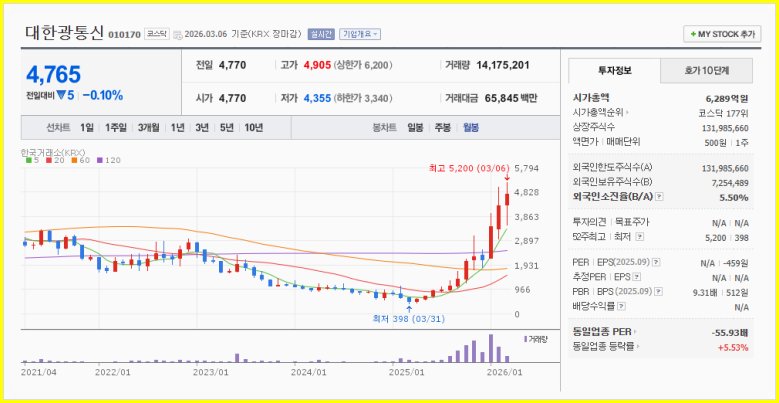Select 1주일 line chart period
The image size is (779, 403).
coord(116,128)
